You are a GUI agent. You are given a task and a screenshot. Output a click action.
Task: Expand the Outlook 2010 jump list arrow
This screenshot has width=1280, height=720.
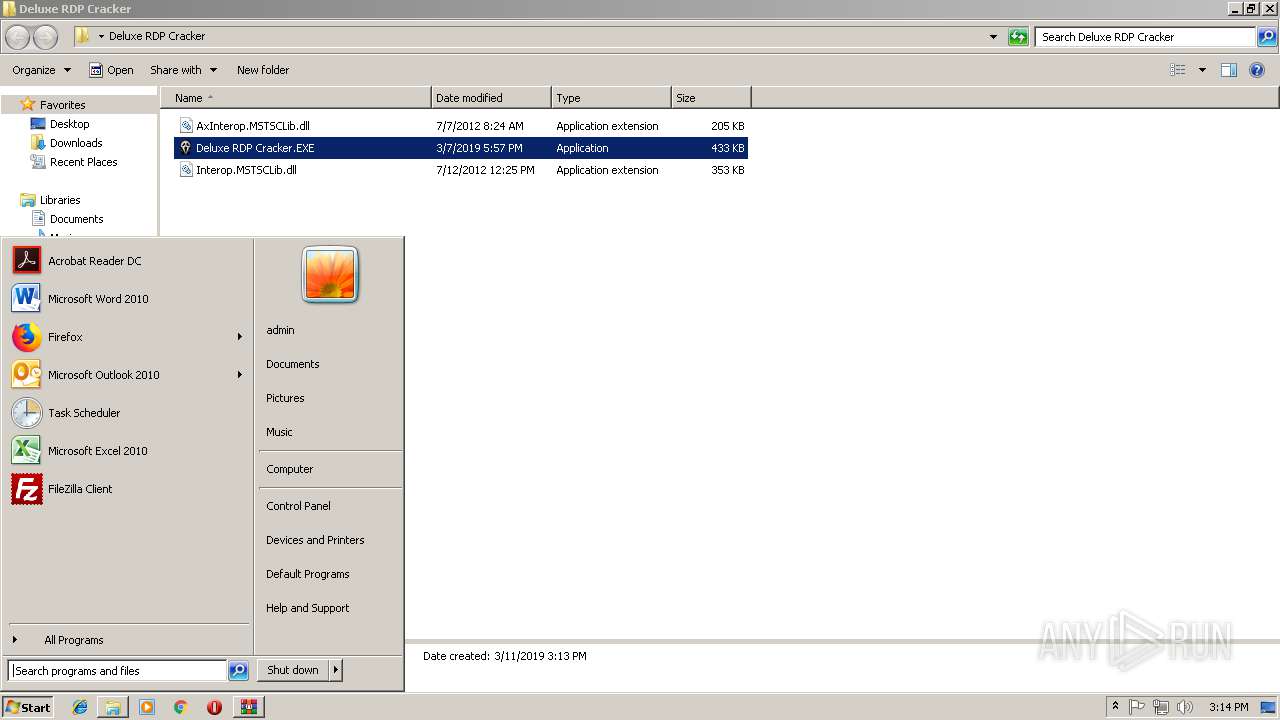coord(239,375)
